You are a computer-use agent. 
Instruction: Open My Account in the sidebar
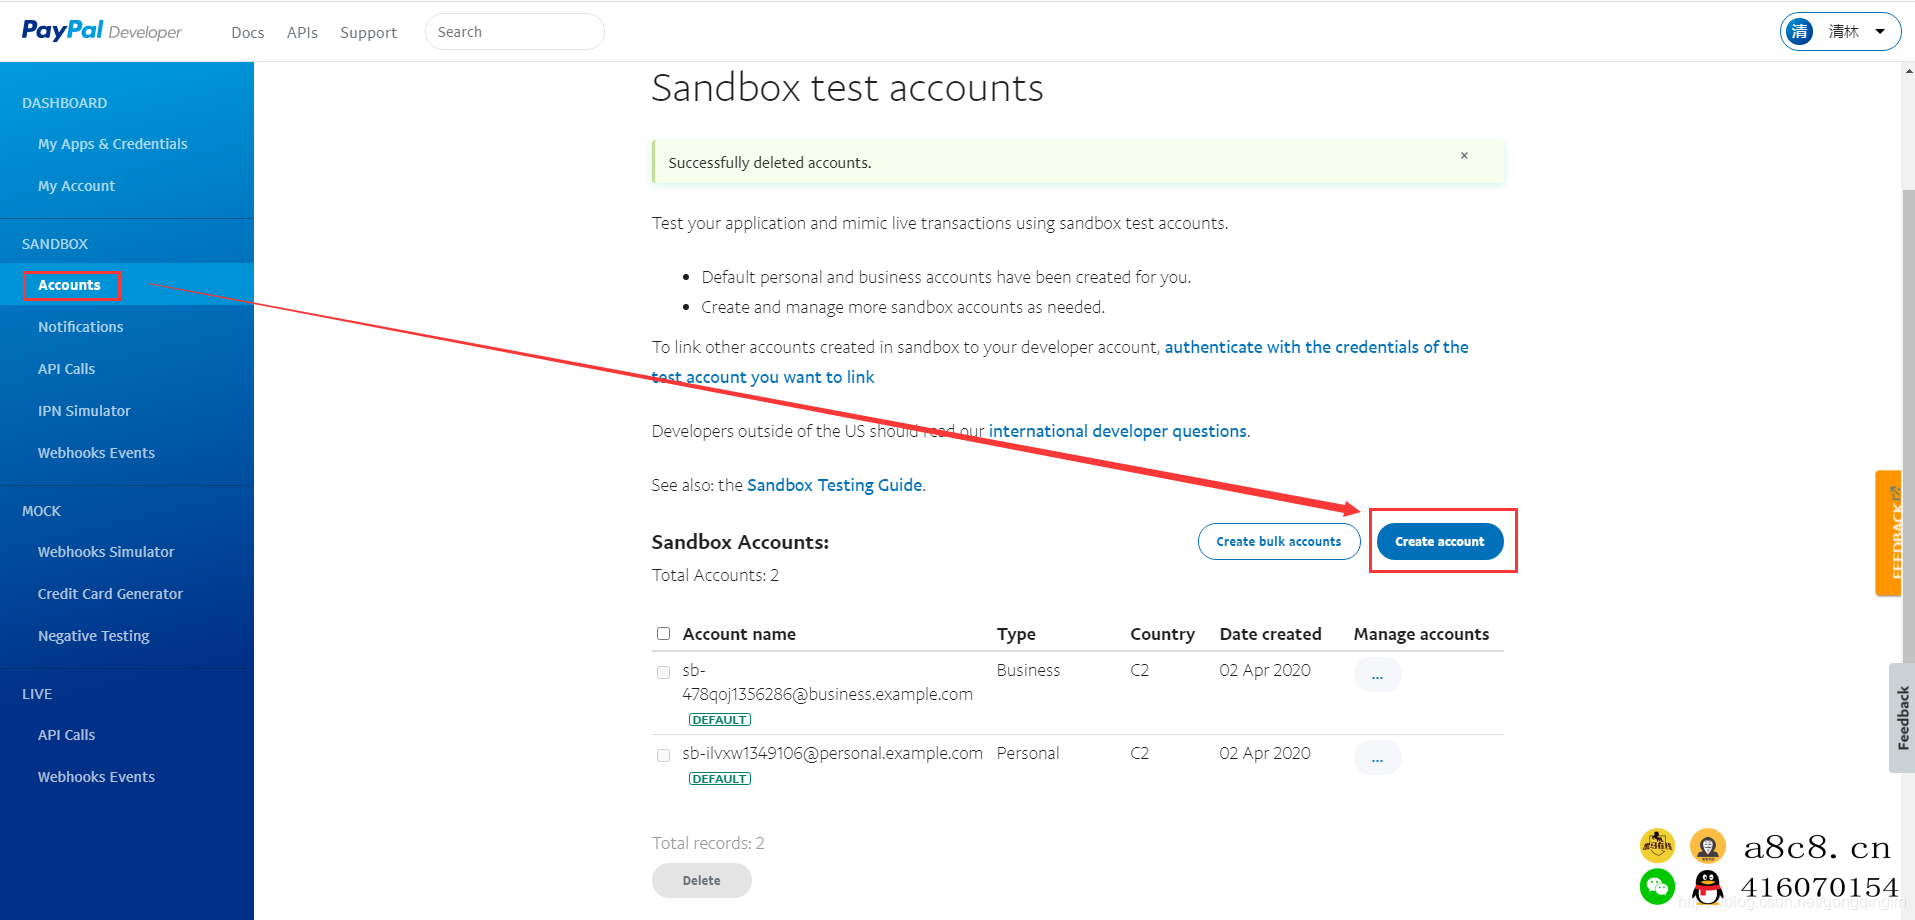click(x=77, y=186)
